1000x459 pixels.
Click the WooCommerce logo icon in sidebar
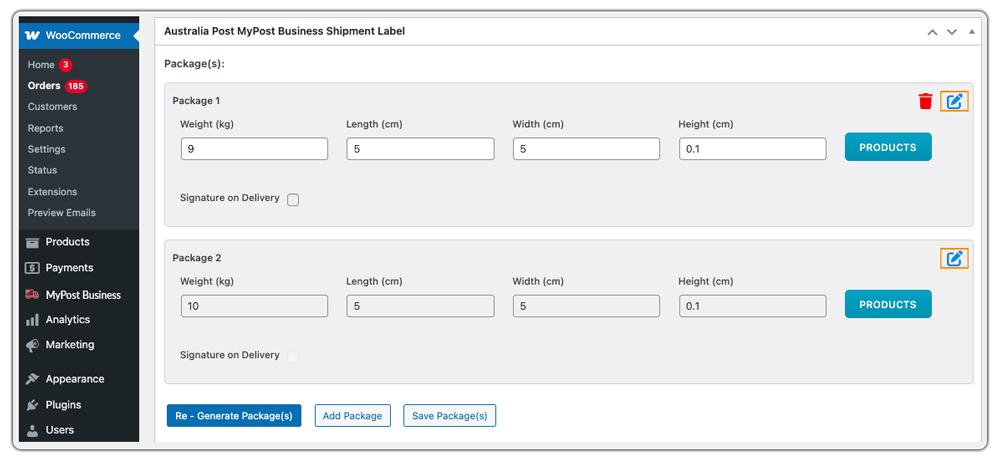32,36
